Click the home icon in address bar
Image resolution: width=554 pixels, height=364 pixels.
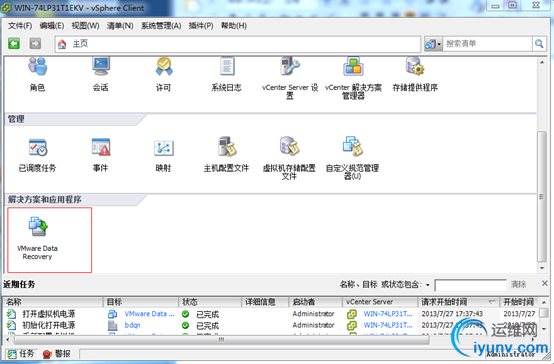pyautogui.click(x=62, y=44)
